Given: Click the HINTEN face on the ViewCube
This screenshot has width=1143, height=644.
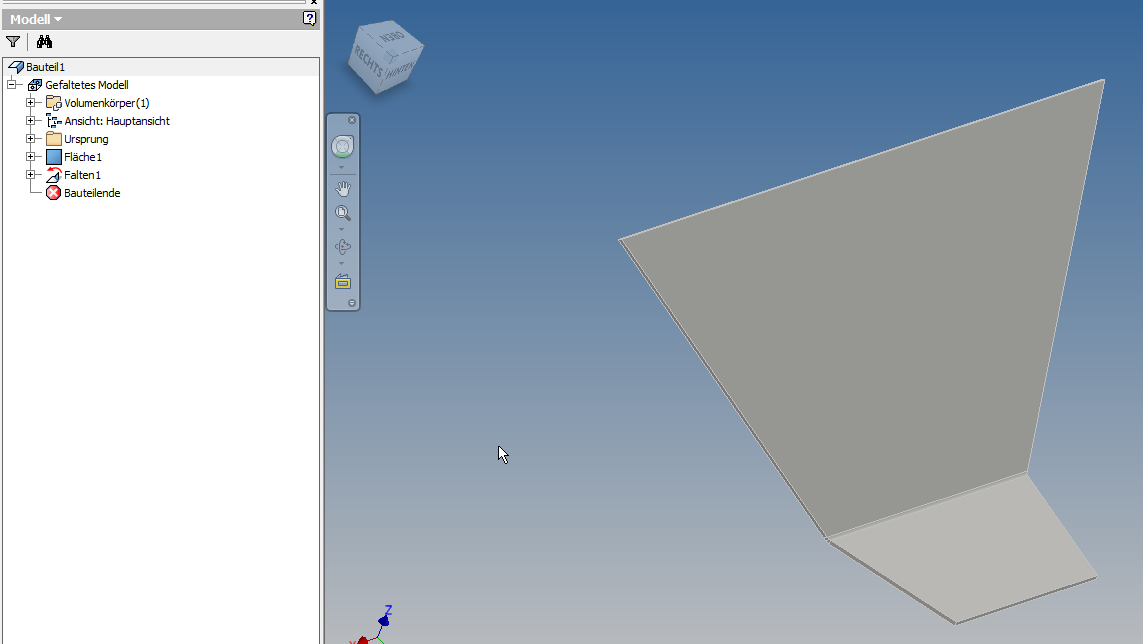Looking at the screenshot, I should tap(399, 70).
